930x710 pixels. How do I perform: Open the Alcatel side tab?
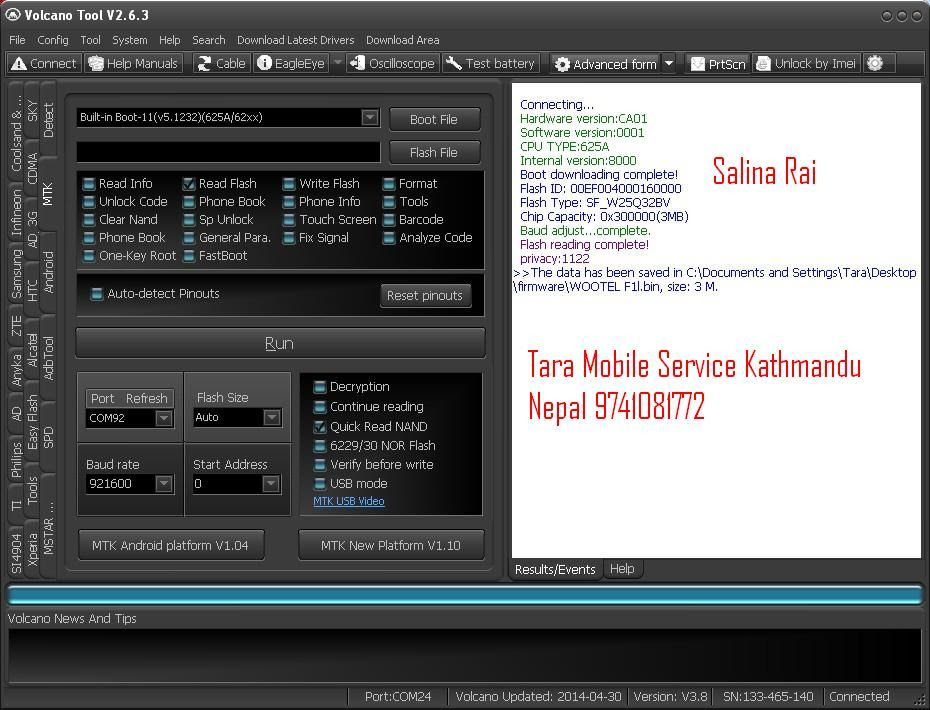[x=33, y=351]
